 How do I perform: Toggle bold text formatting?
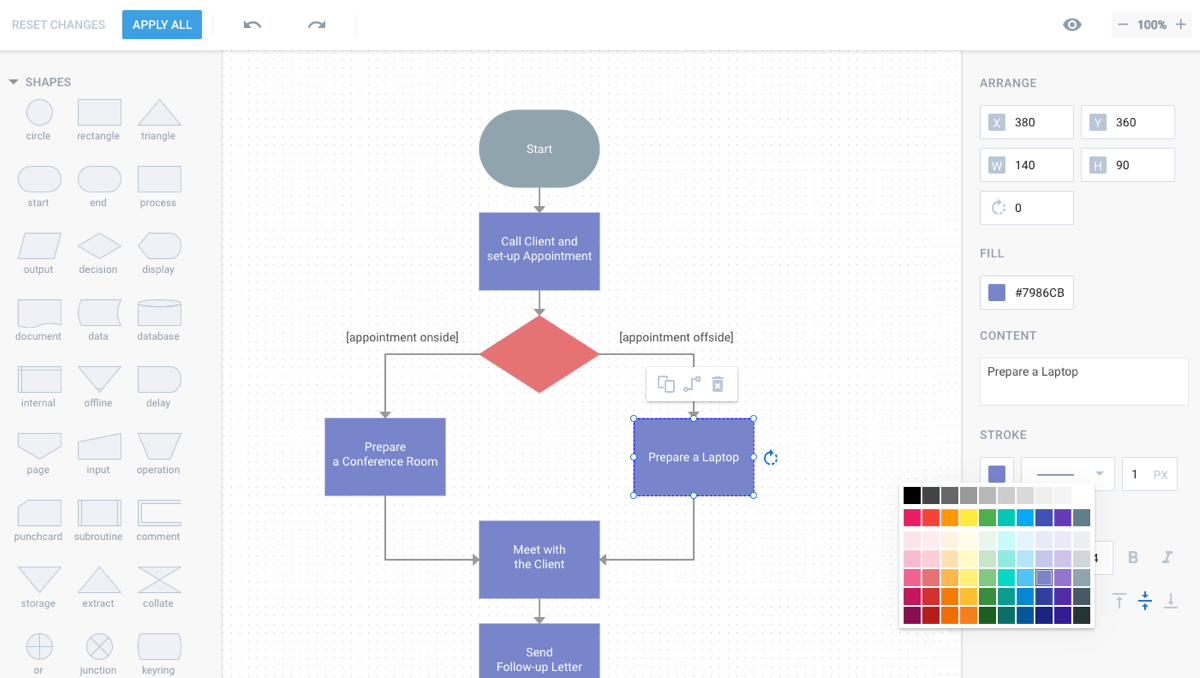coord(1133,558)
